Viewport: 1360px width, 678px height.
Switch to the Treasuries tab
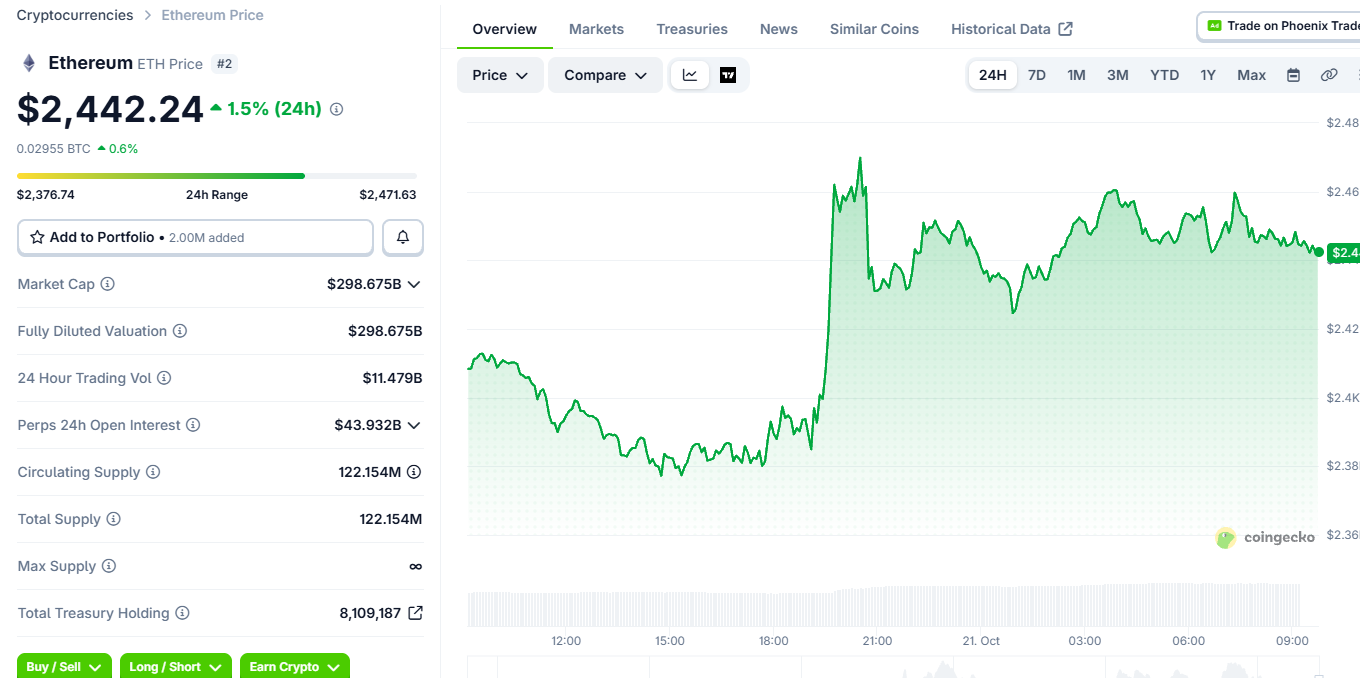(692, 29)
